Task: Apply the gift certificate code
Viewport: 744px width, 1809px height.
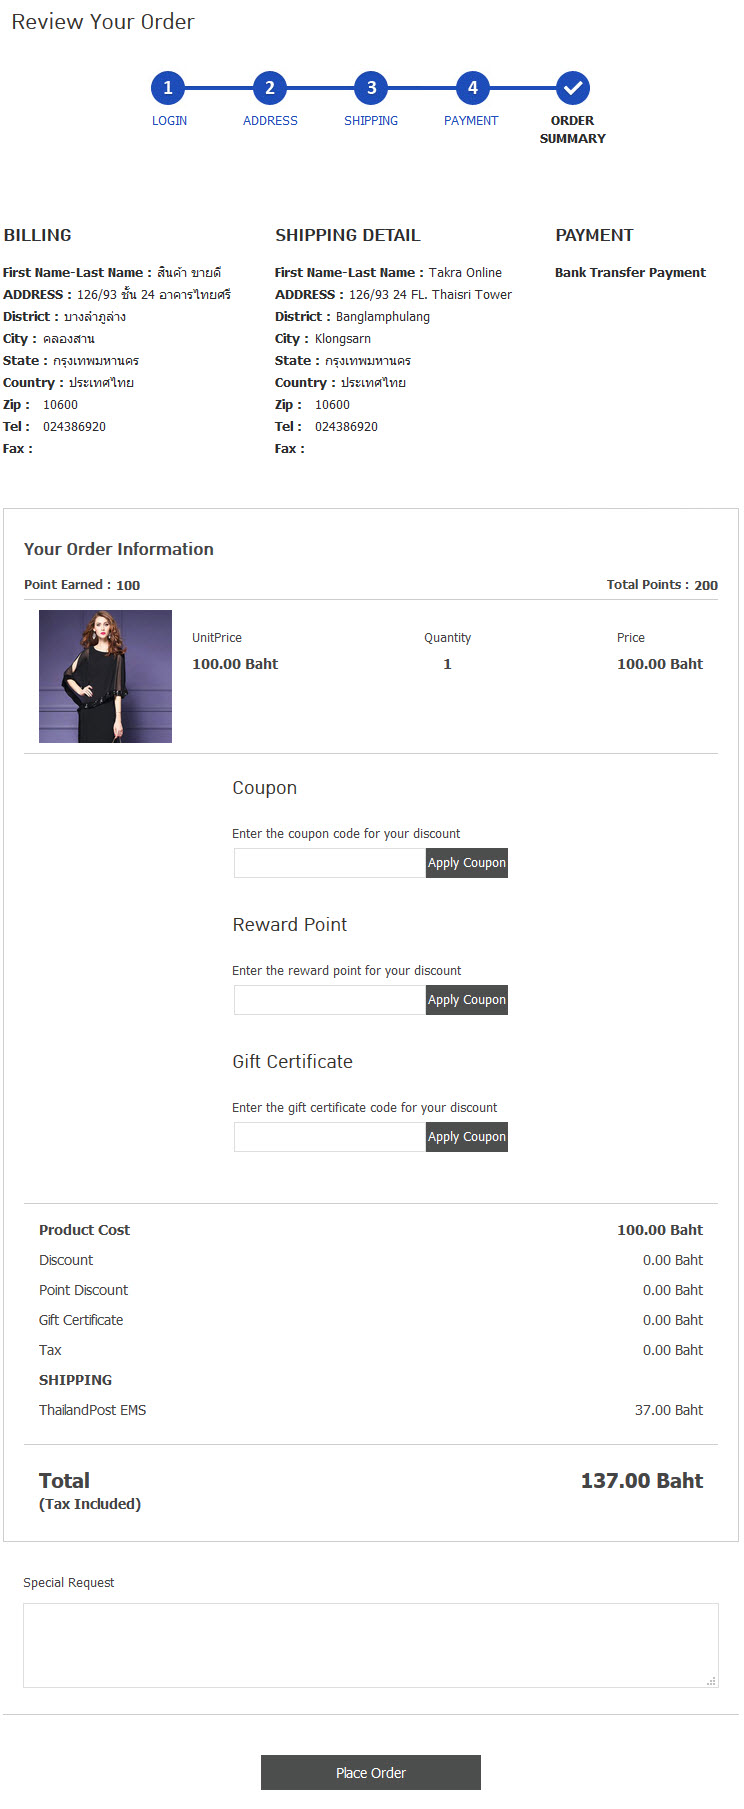Action: (467, 1137)
